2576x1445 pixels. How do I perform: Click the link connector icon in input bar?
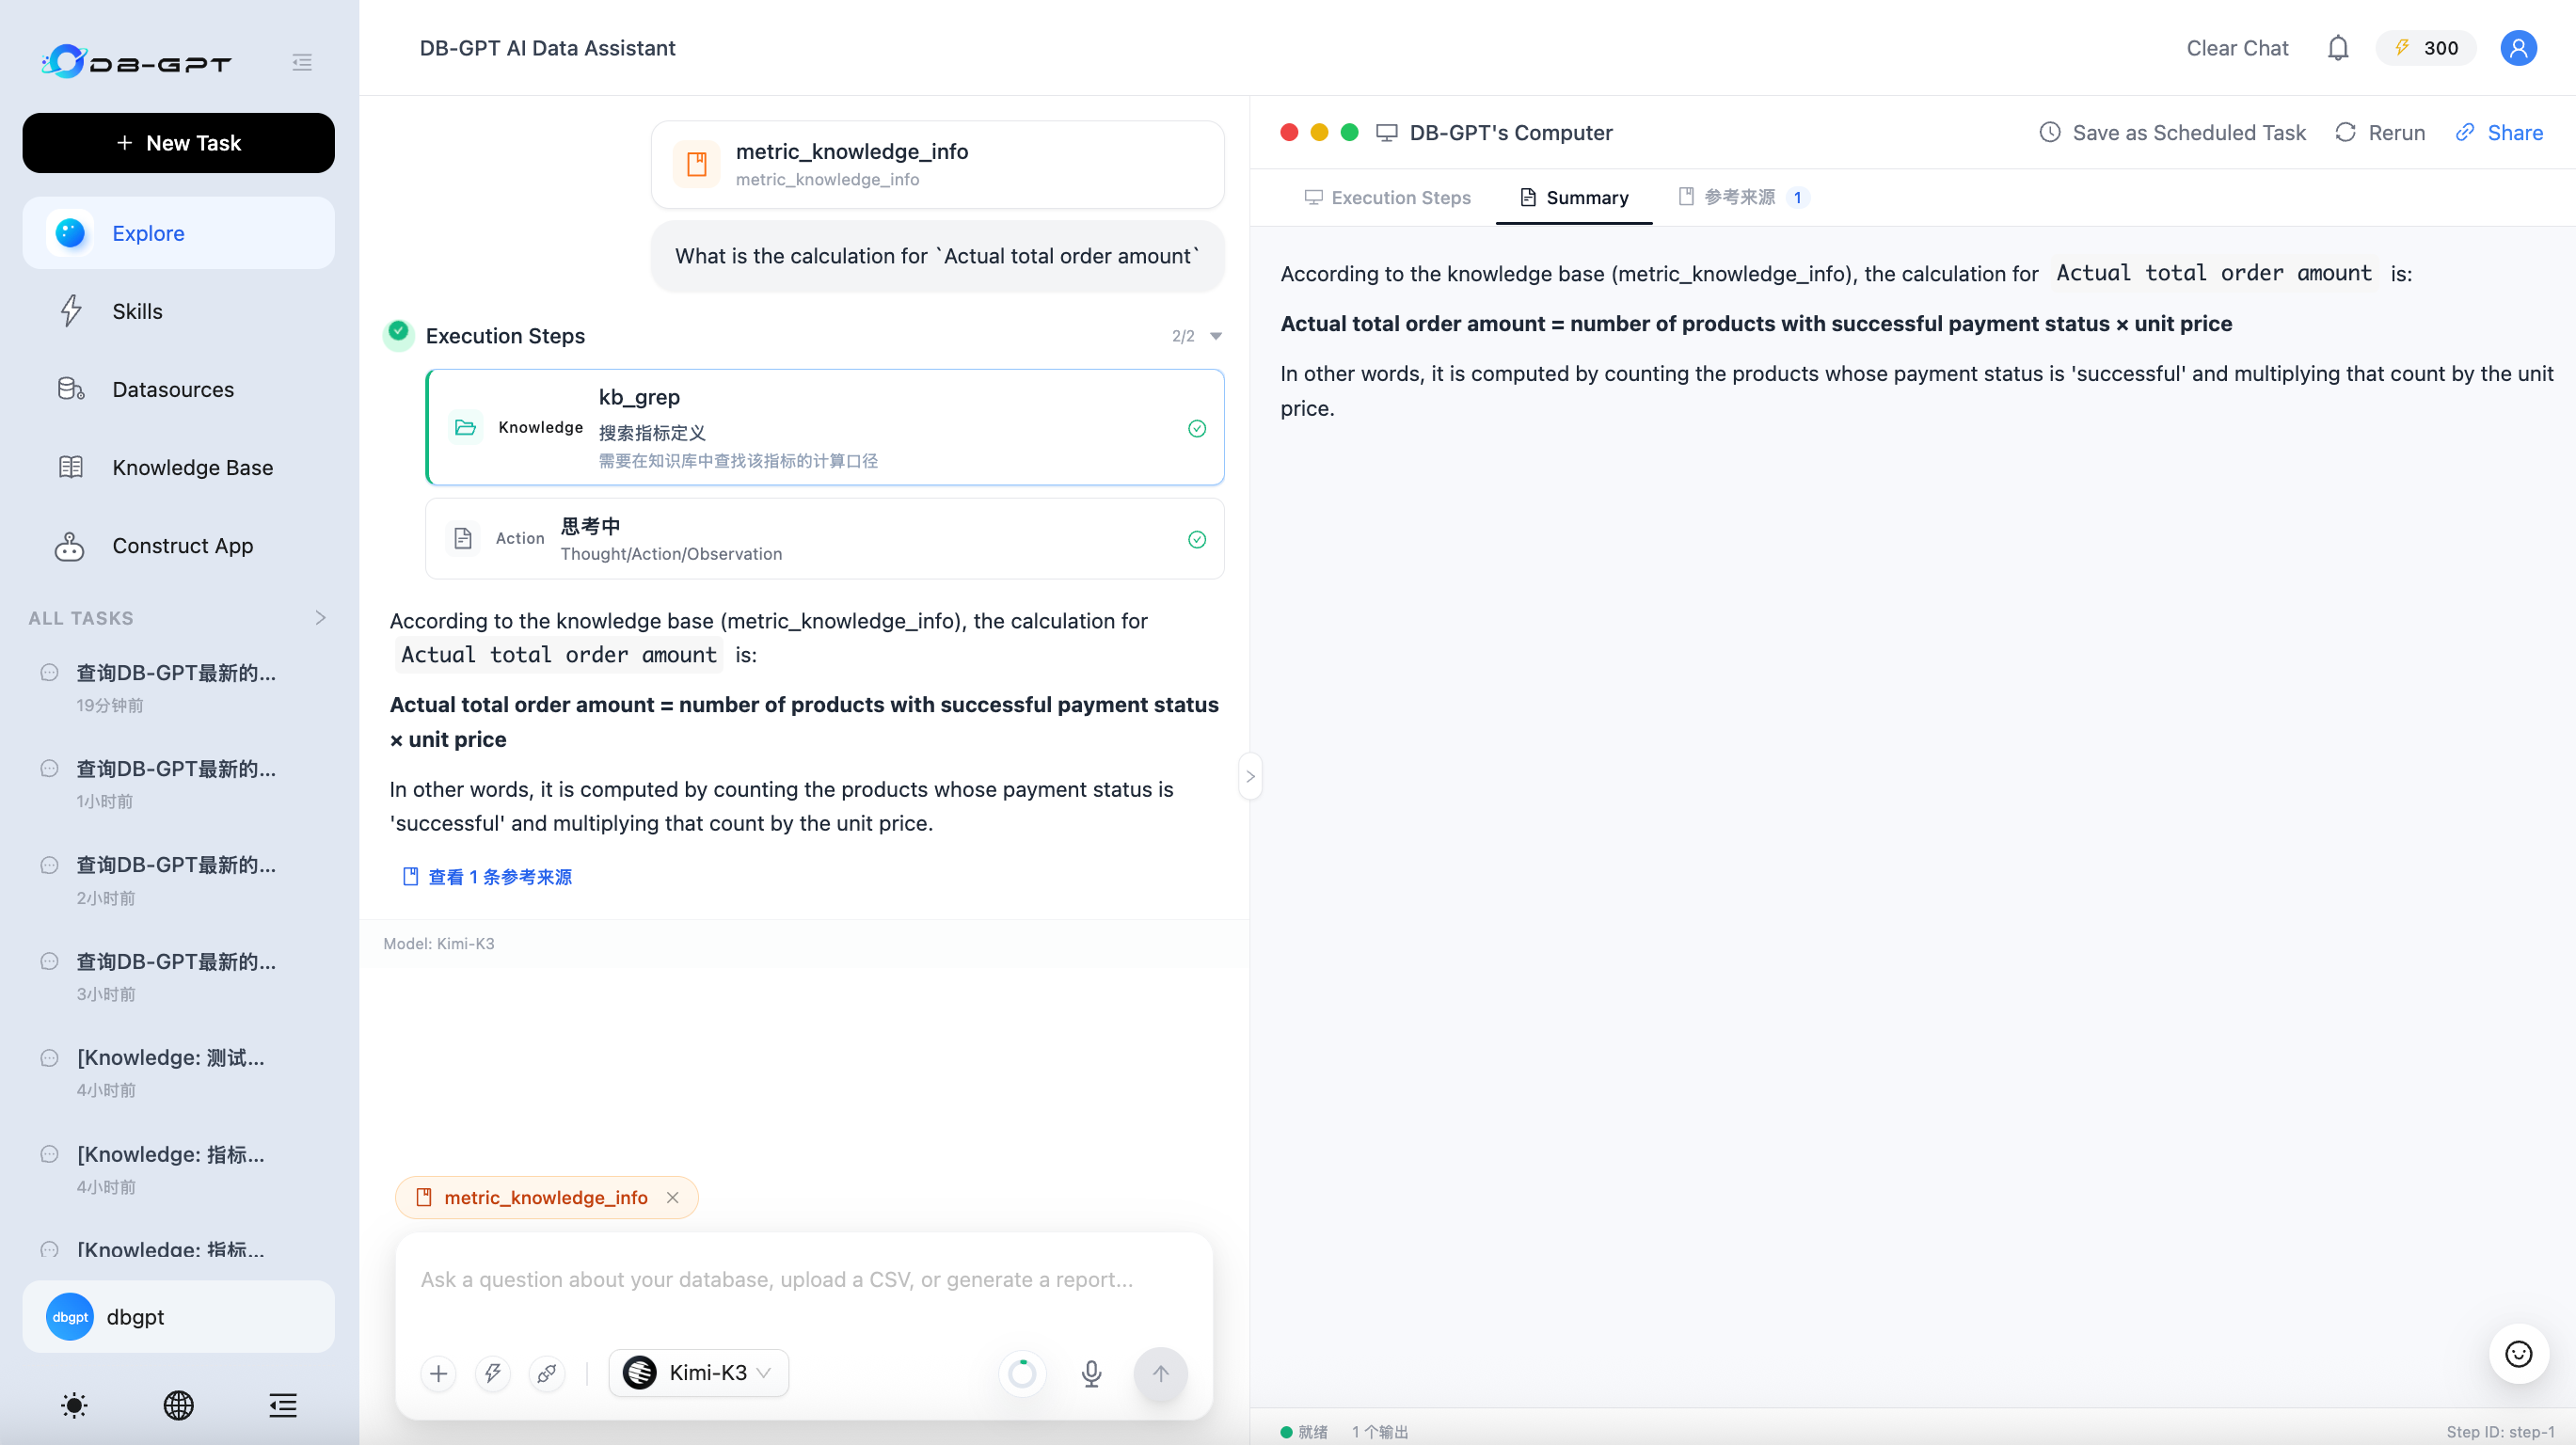point(546,1373)
